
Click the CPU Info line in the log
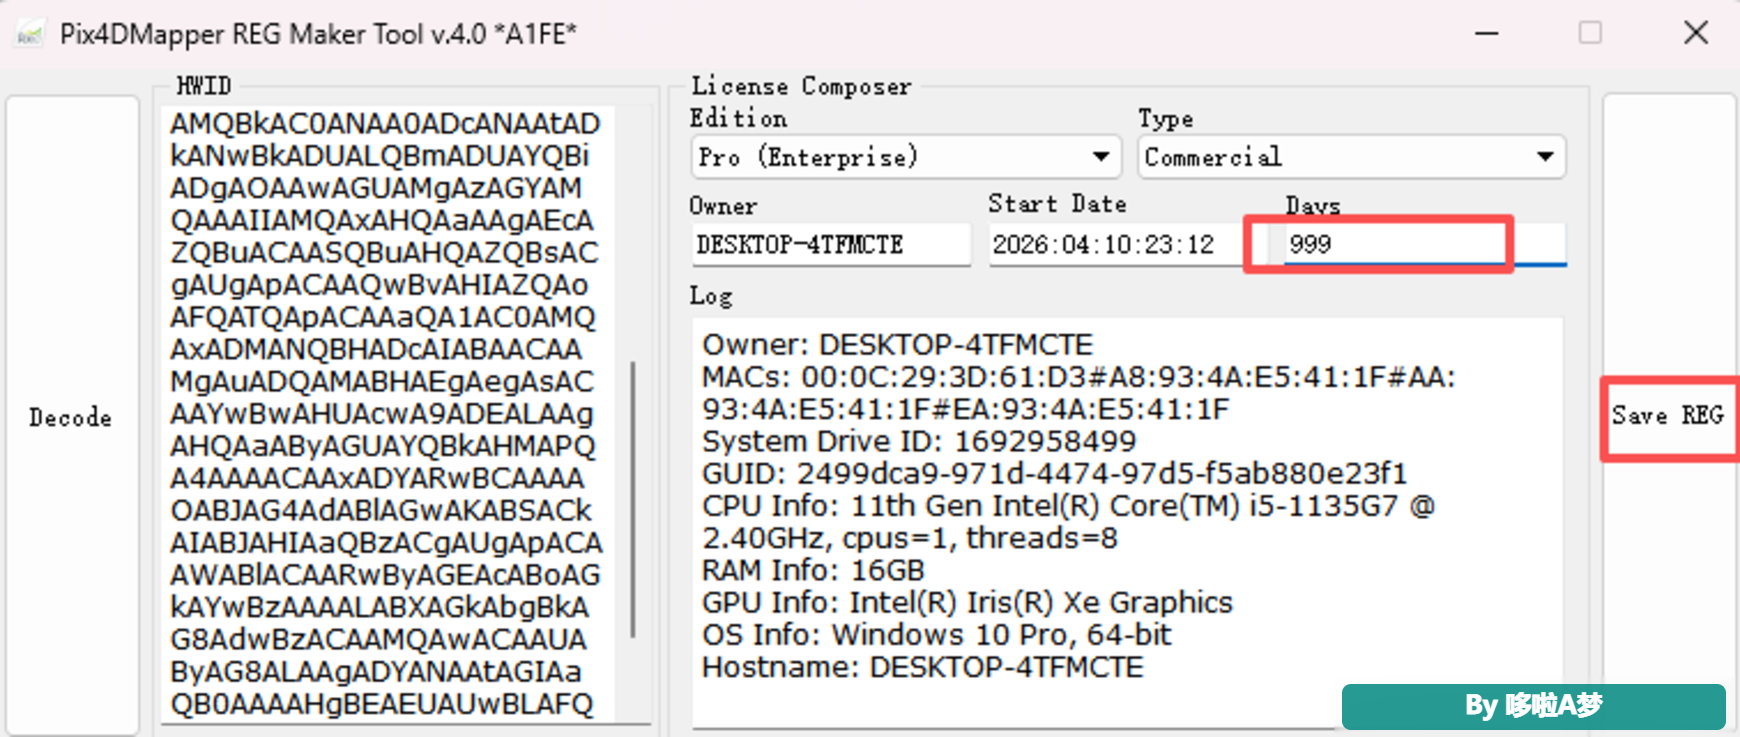[x=1068, y=522]
